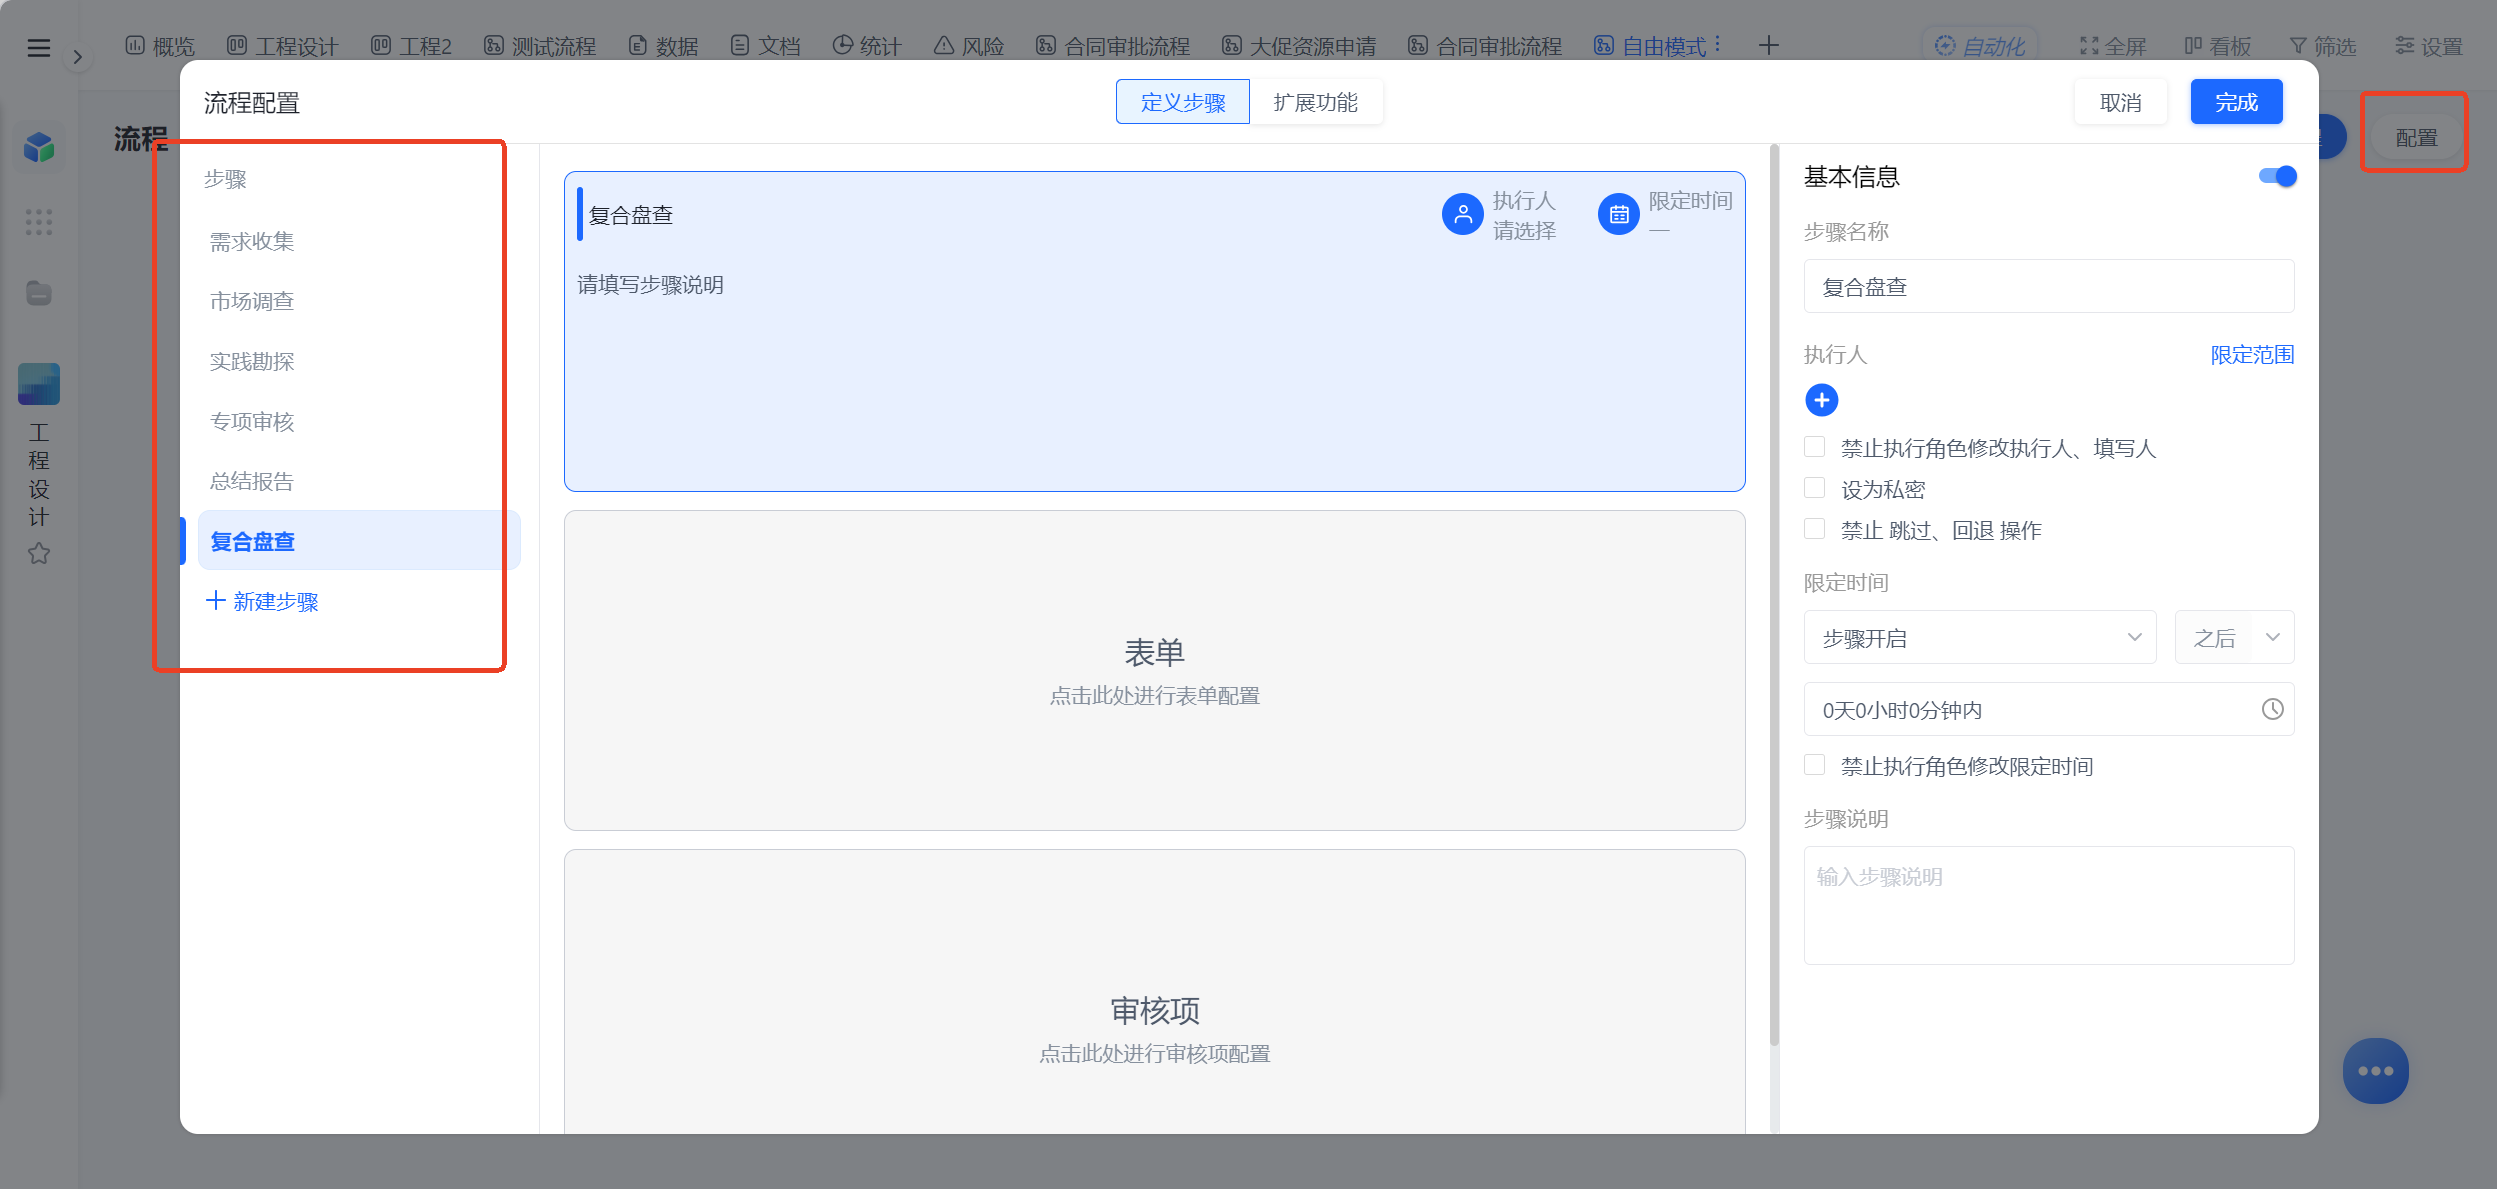This screenshot has height=1189, width=2497.
Task: Open the 步骤开启 dropdown
Action: 1979,638
